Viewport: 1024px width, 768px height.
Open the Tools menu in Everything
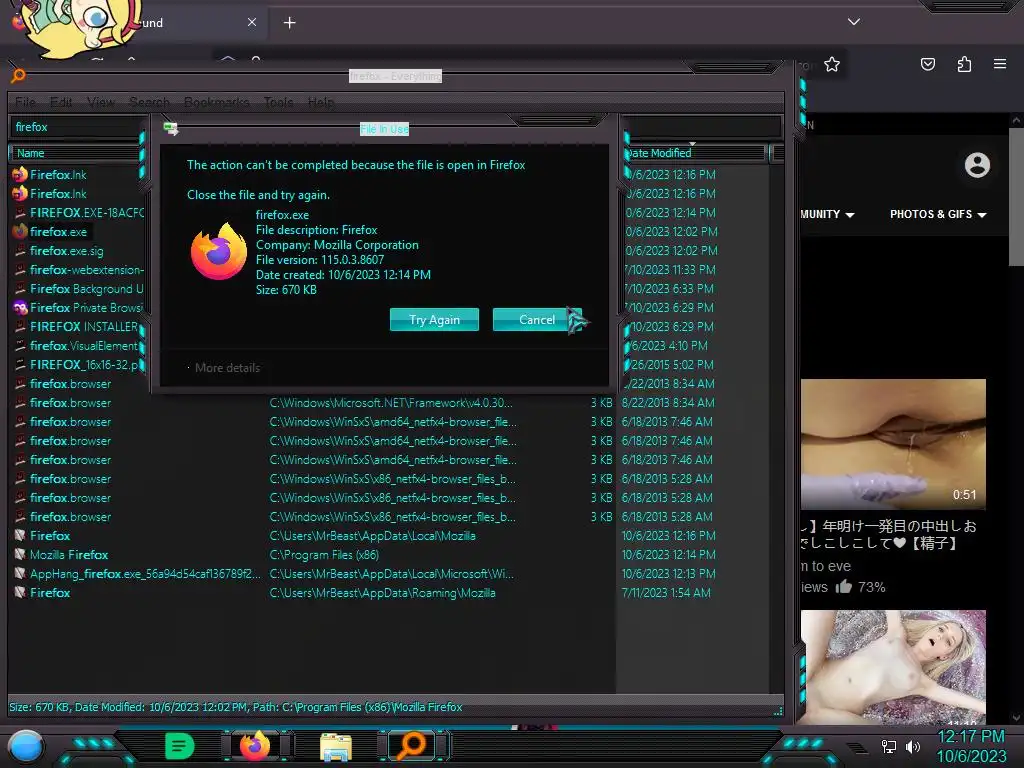point(278,103)
